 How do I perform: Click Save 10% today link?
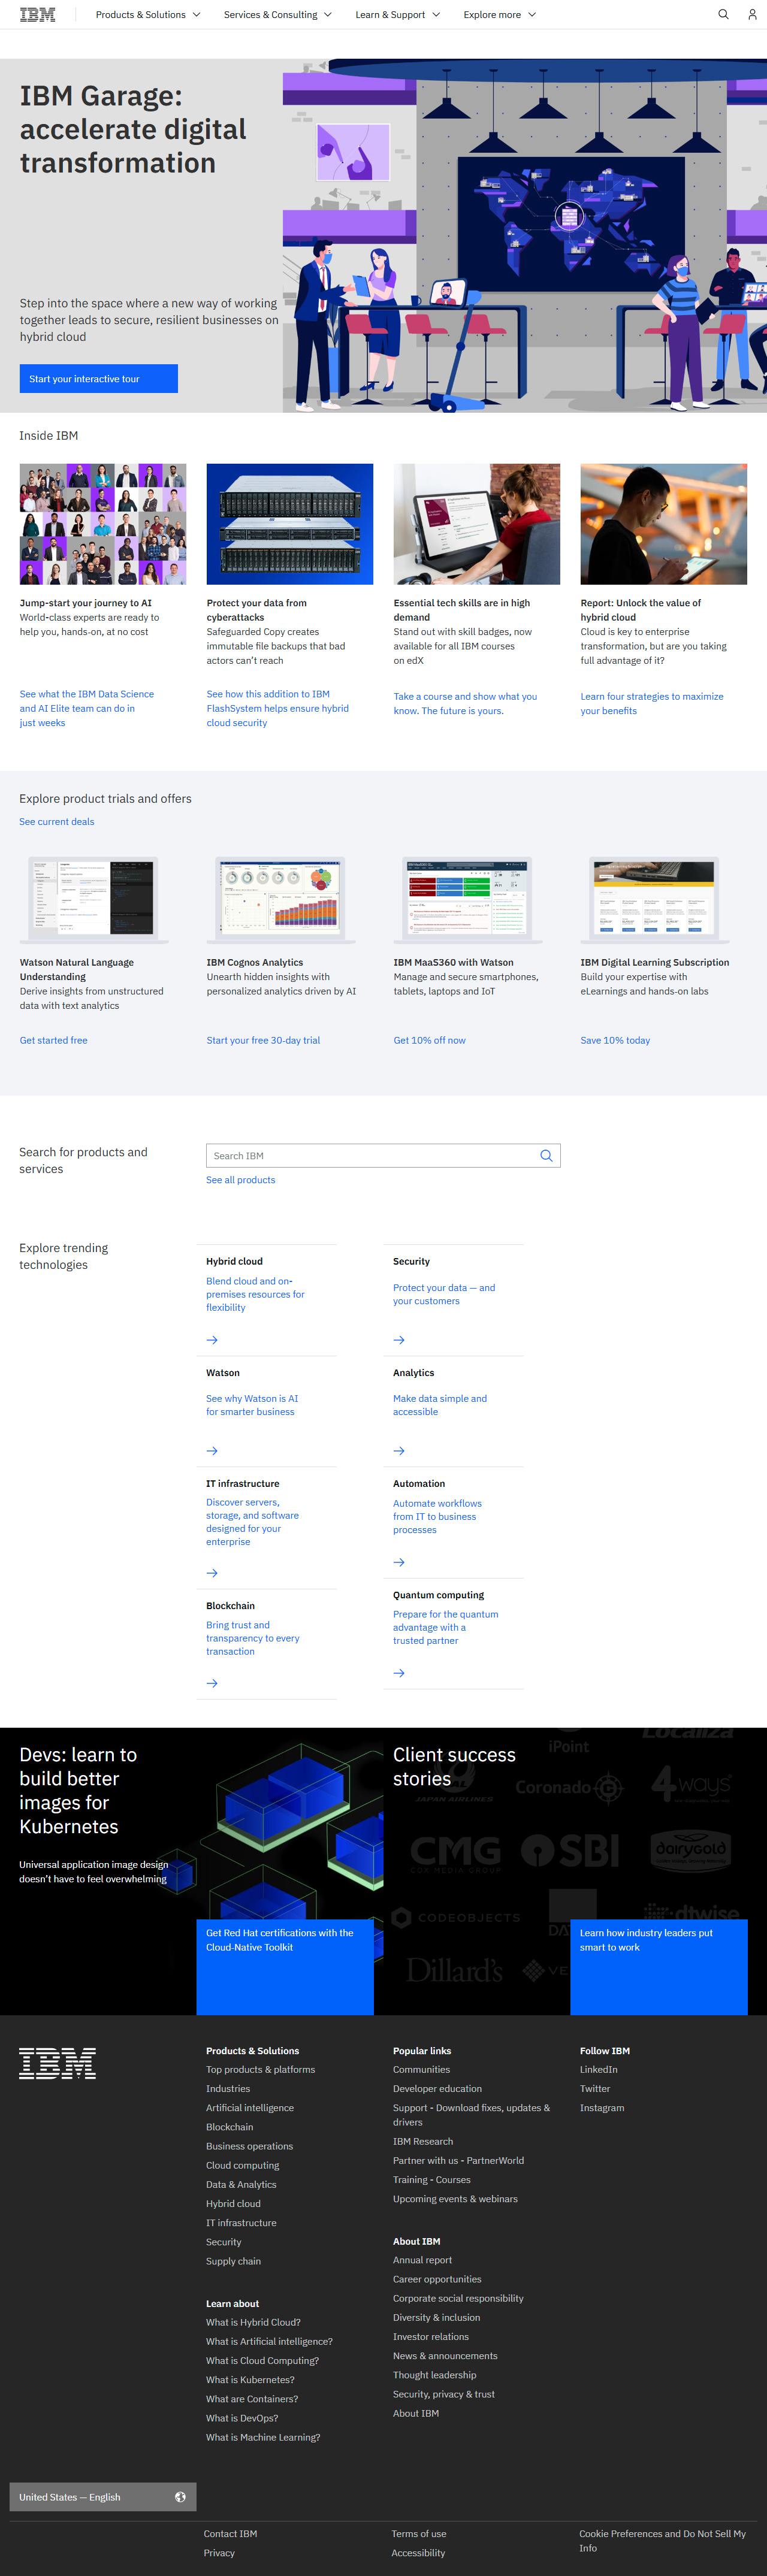[x=615, y=1040]
